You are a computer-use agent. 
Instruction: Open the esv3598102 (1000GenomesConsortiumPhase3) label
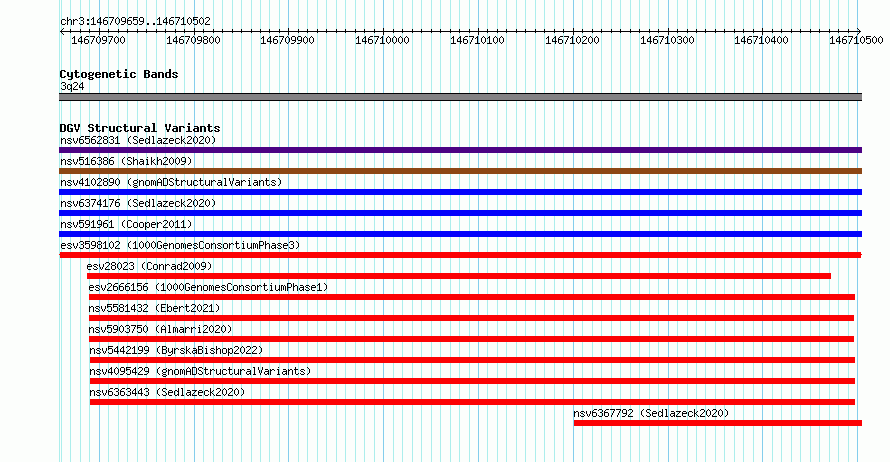click(x=180, y=245)
